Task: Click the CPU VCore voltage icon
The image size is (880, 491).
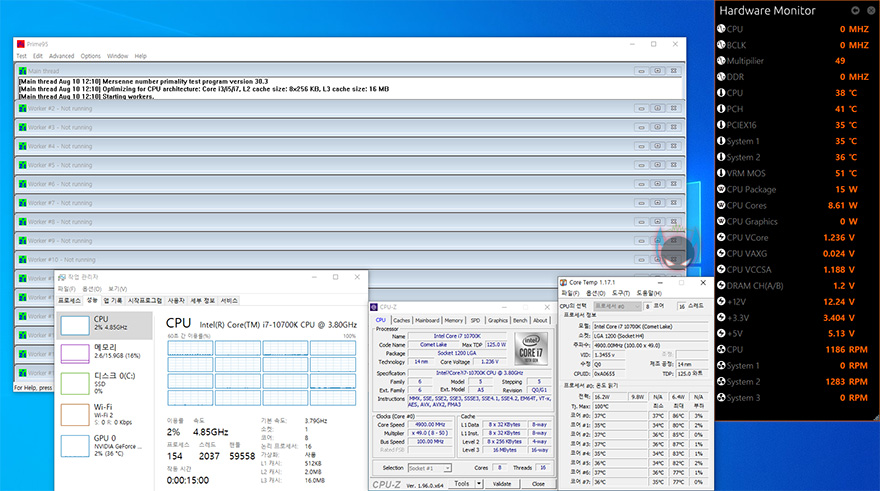Action: tap(721, 237)
